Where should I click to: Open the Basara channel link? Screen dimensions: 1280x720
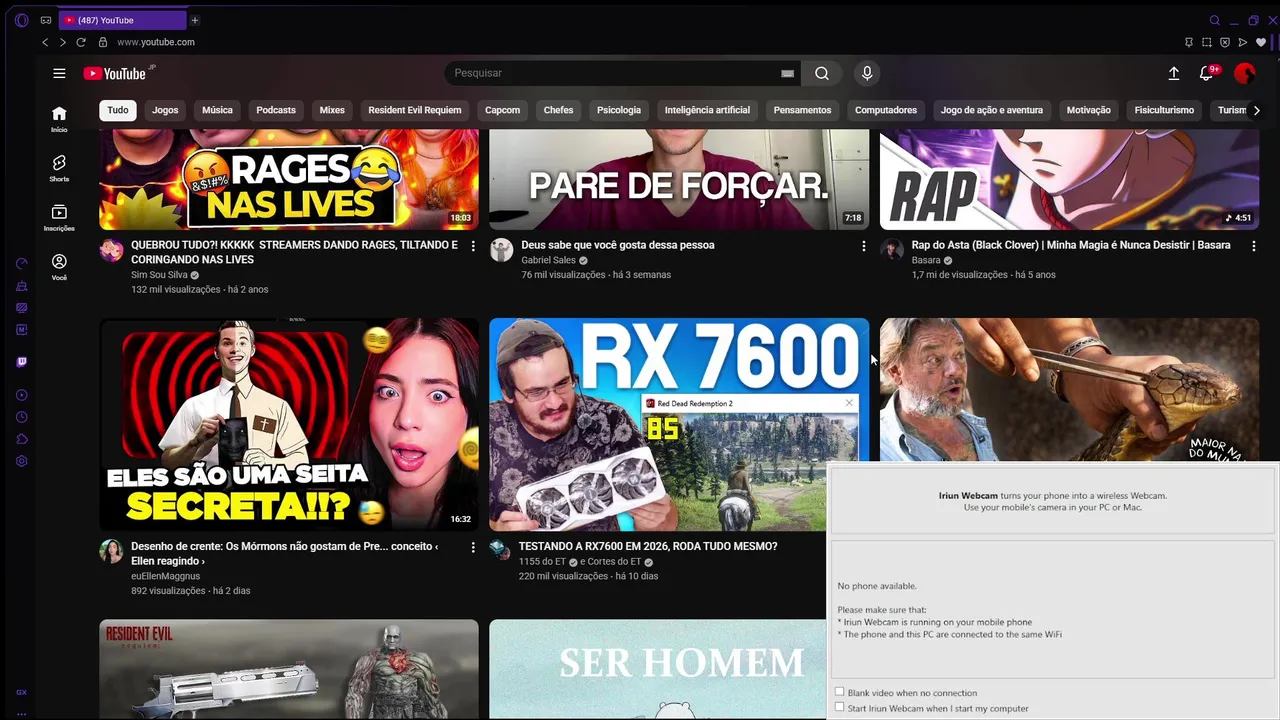(x=926, y=260)
